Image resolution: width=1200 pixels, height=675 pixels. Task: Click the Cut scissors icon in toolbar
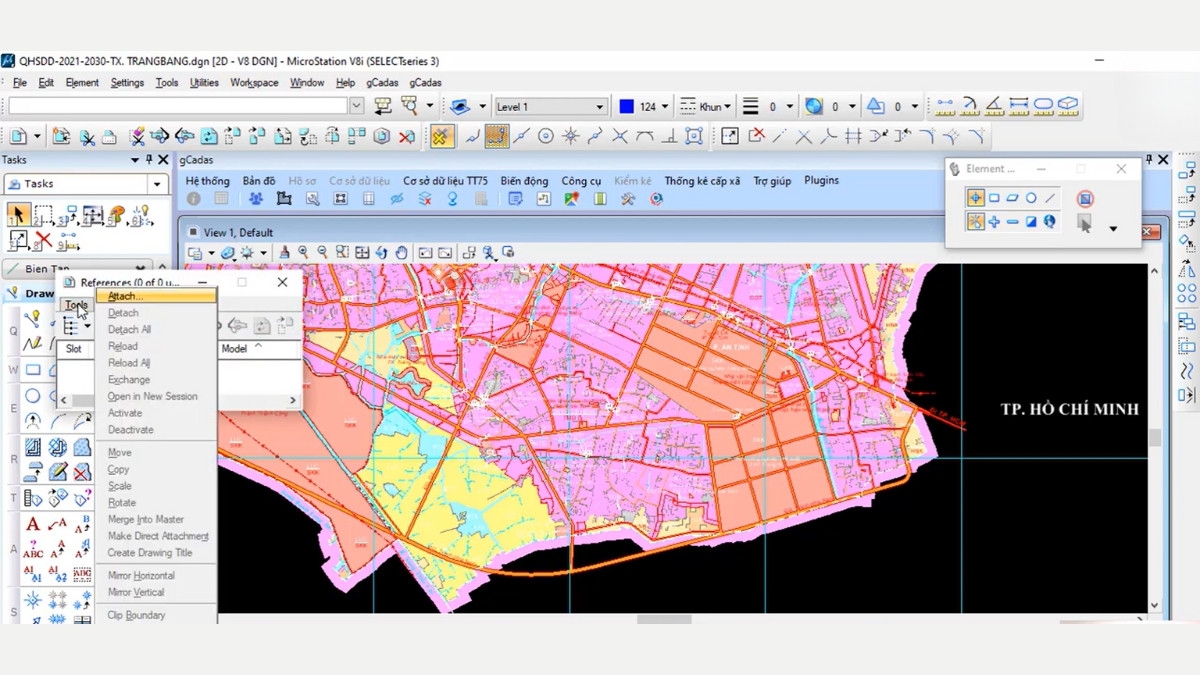87,136
